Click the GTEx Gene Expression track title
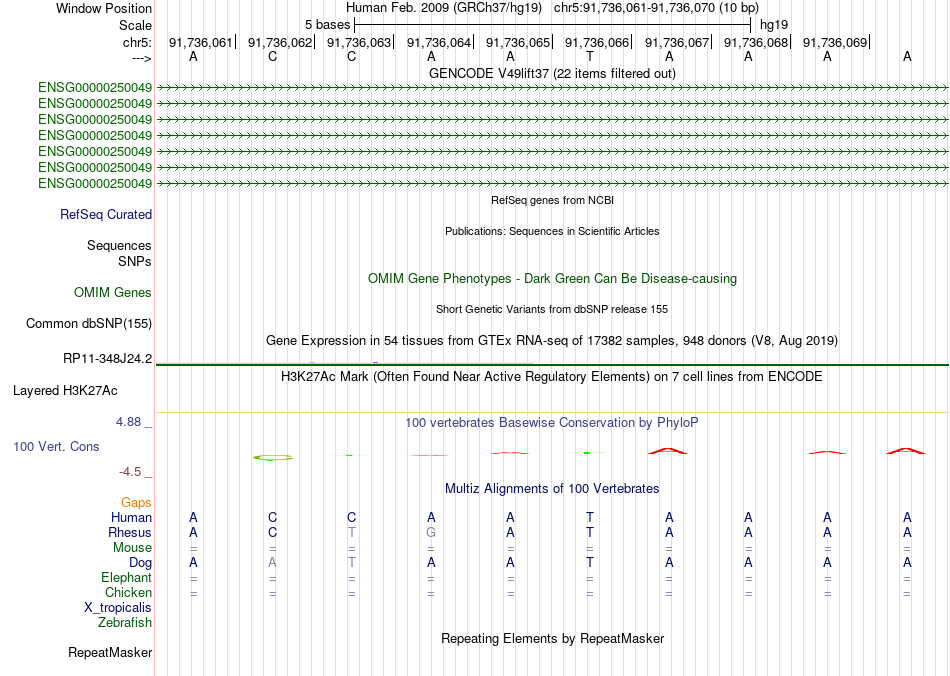 pos(552,340)
